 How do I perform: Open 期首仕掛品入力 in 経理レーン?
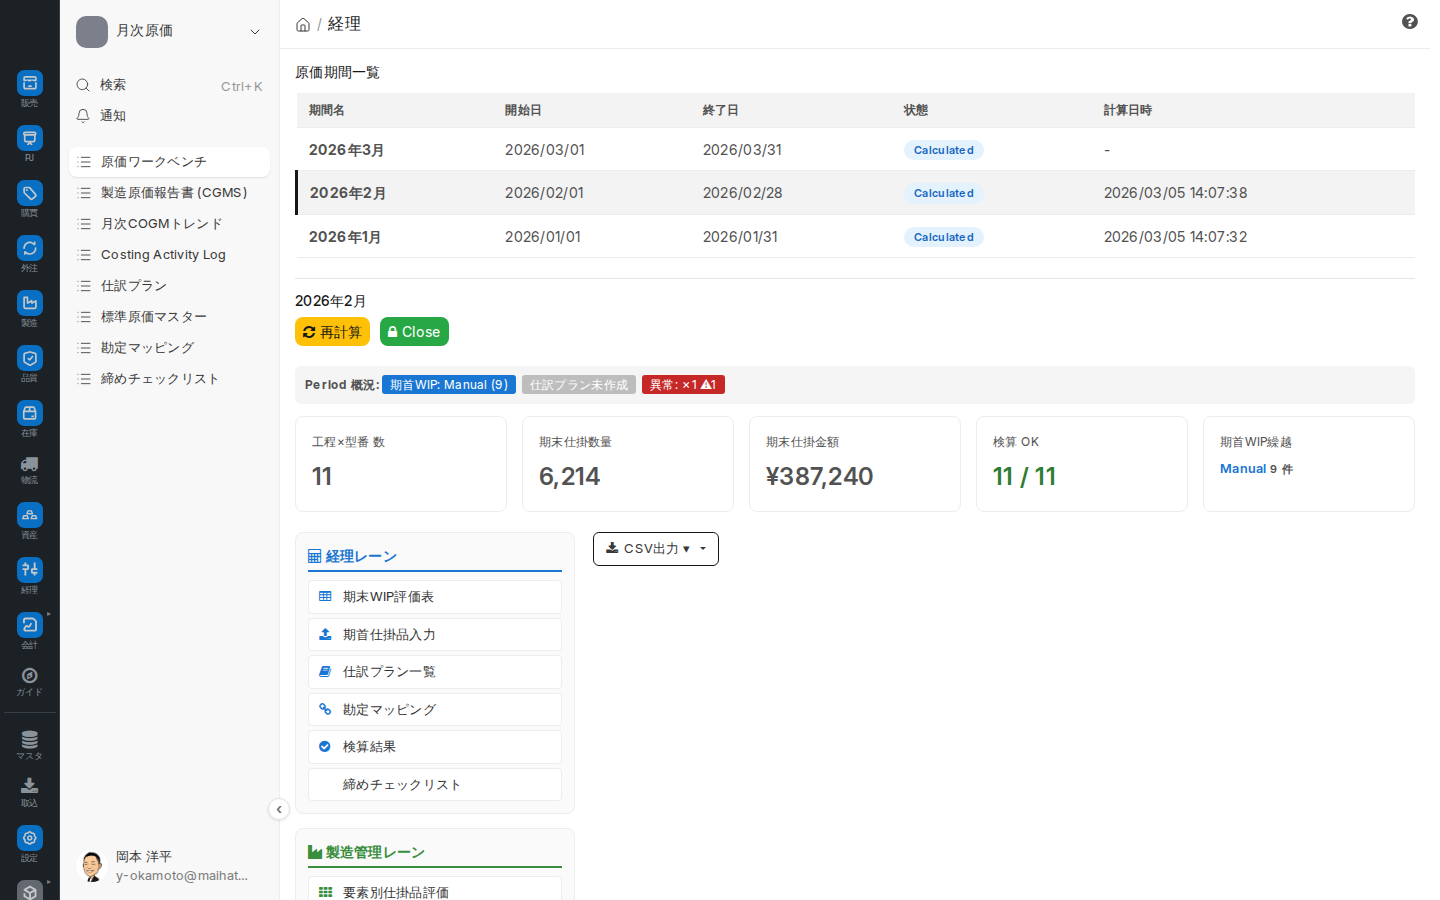pyautogui.click(x=435, y=635)
